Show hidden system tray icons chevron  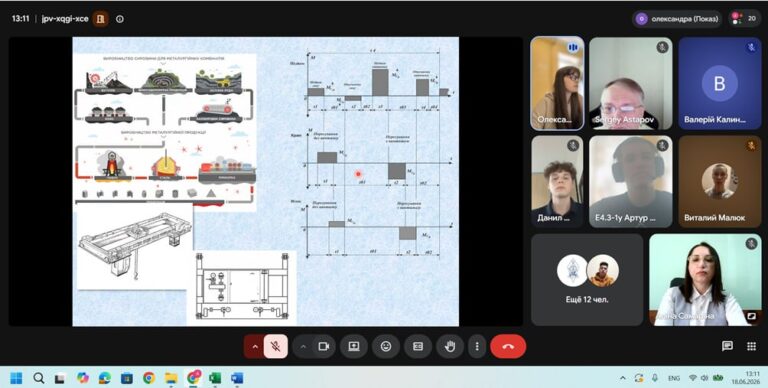[x=623, y=378]
